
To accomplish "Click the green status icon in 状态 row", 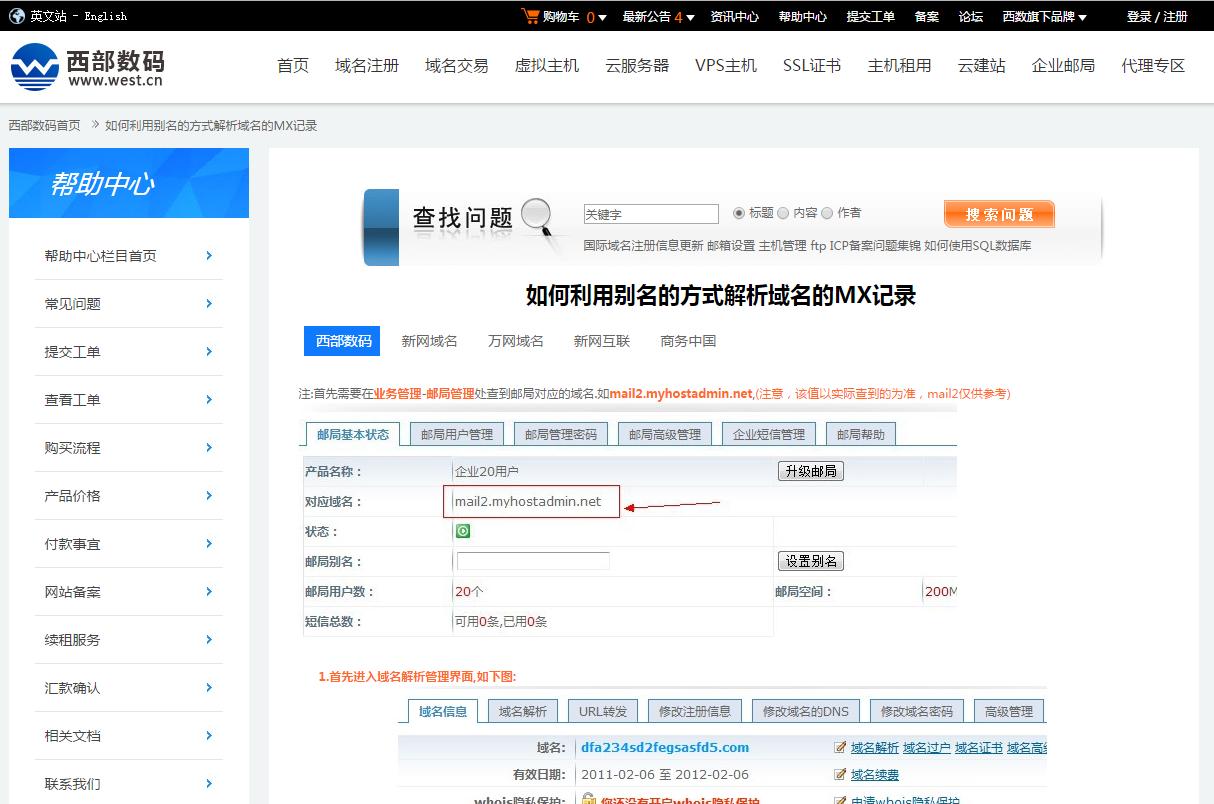I will tap(462, 530).
